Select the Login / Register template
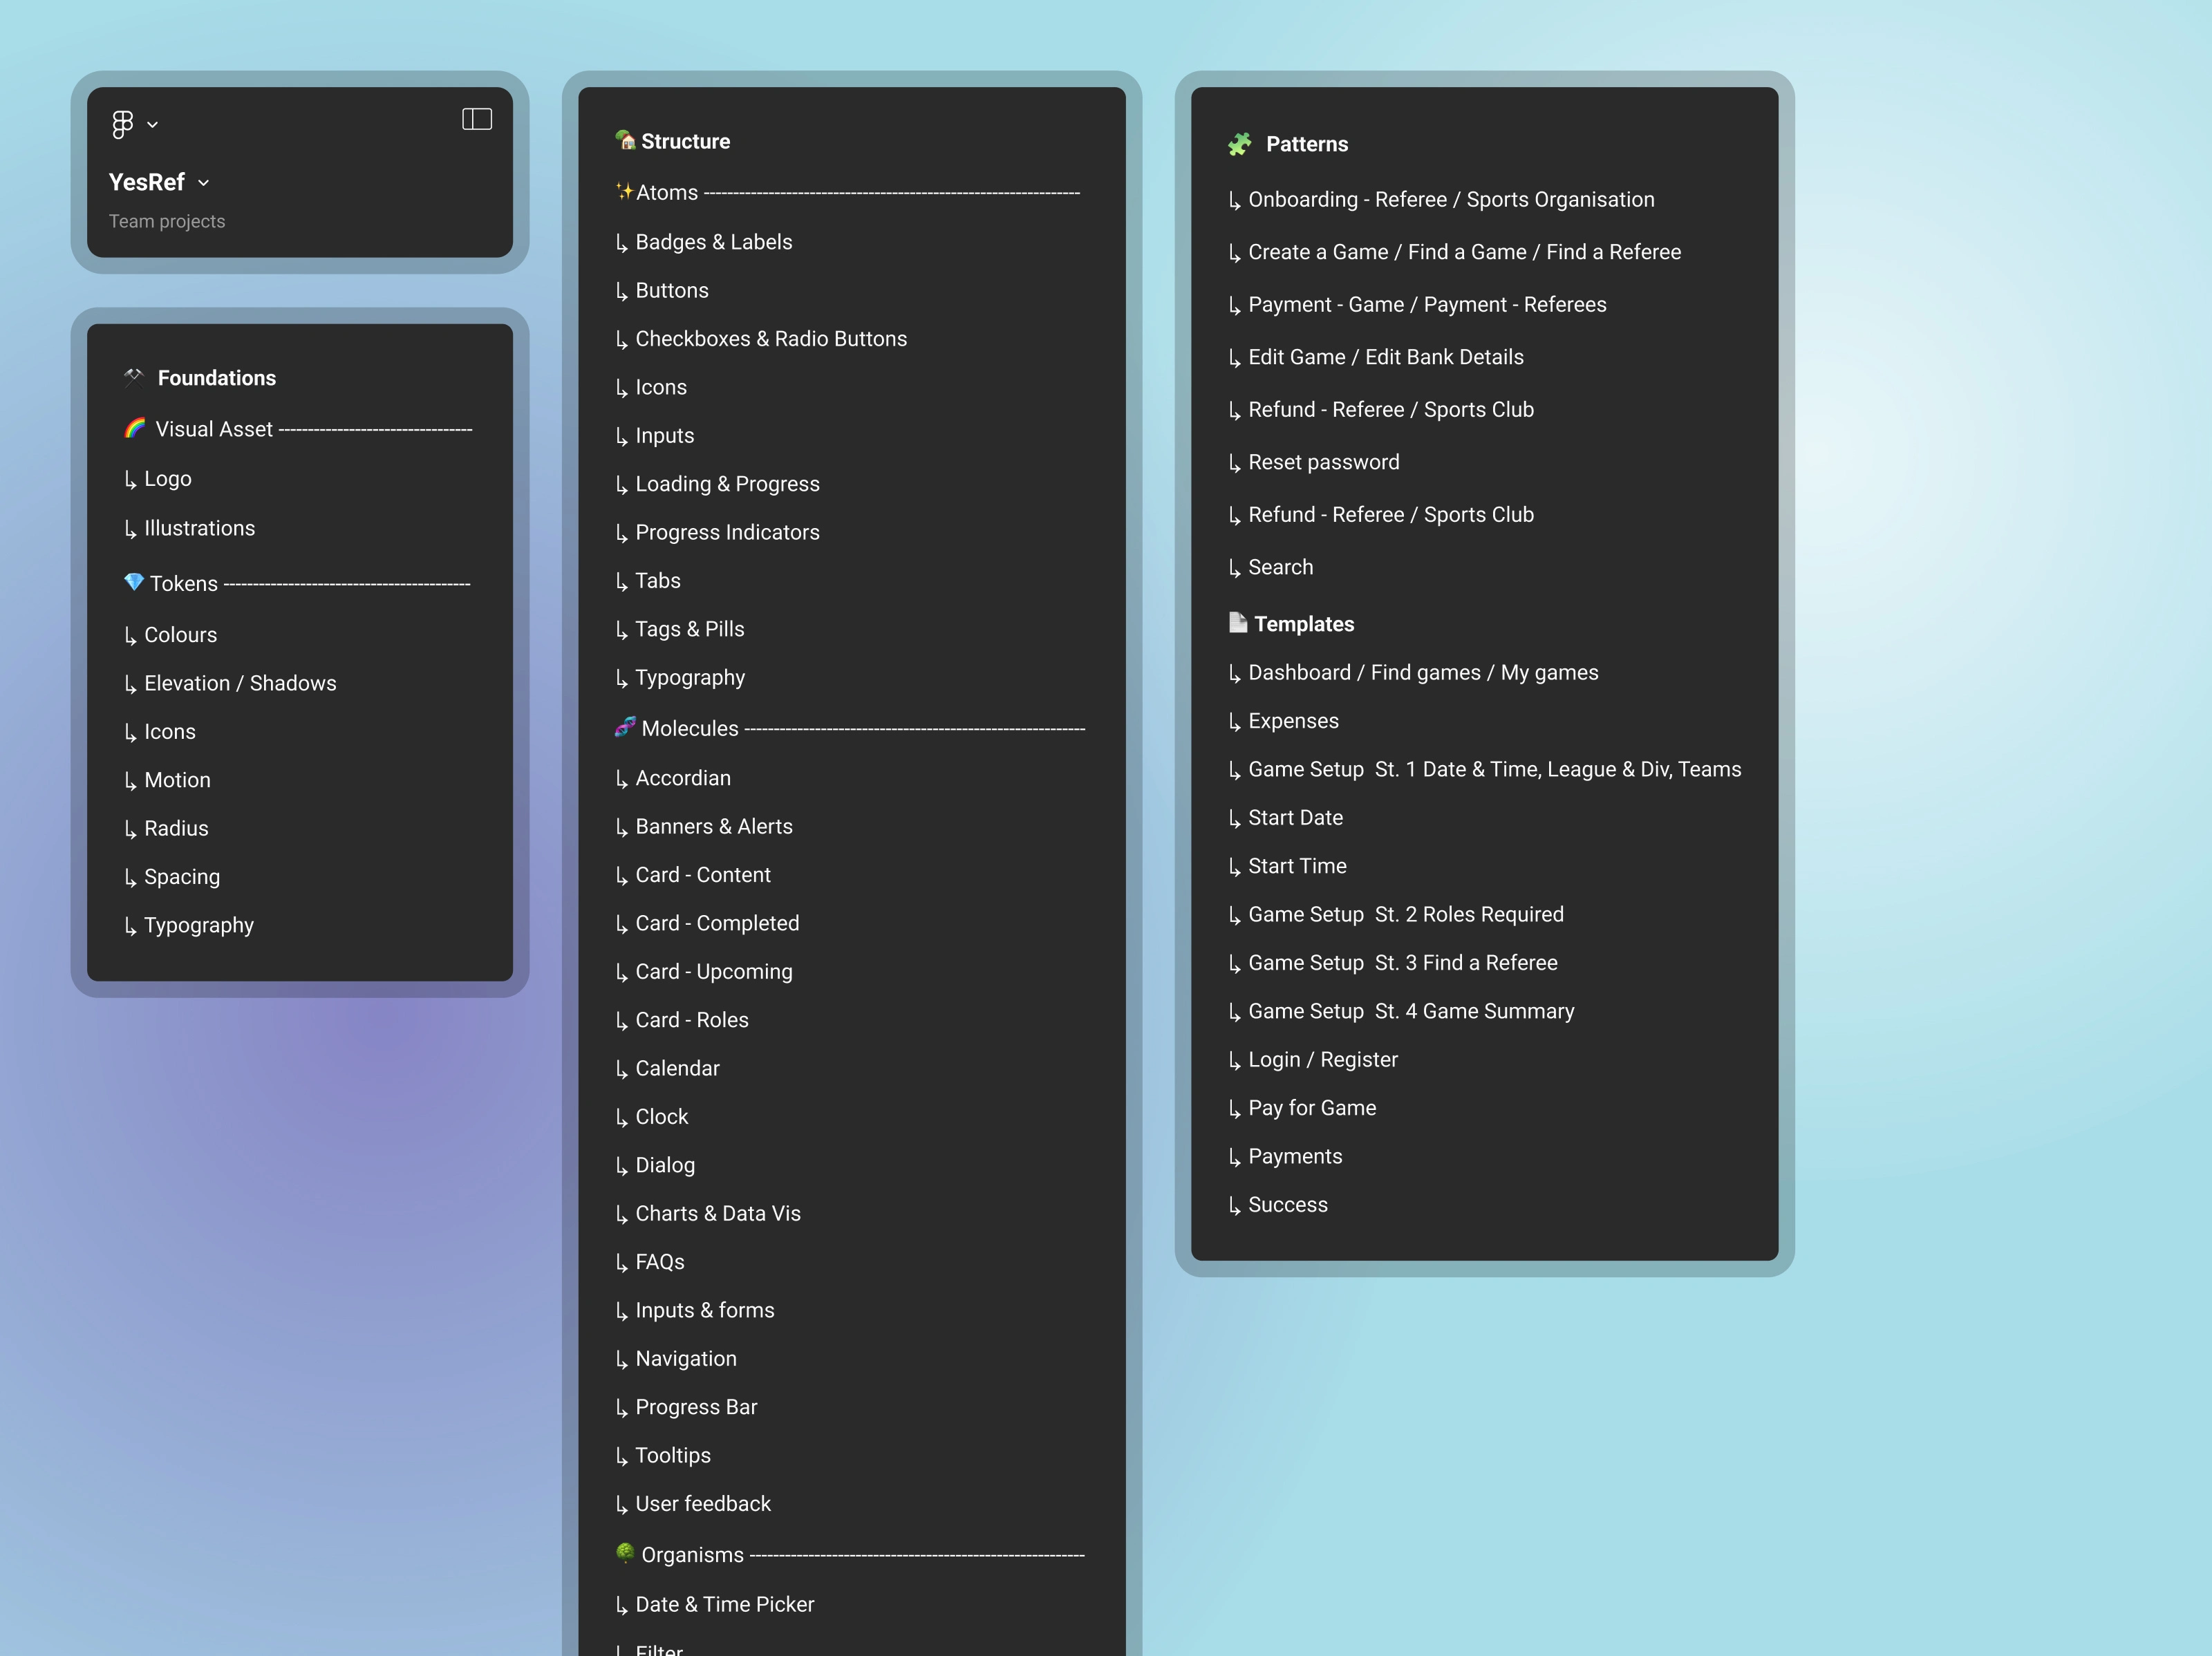 click(1322, 1060)
